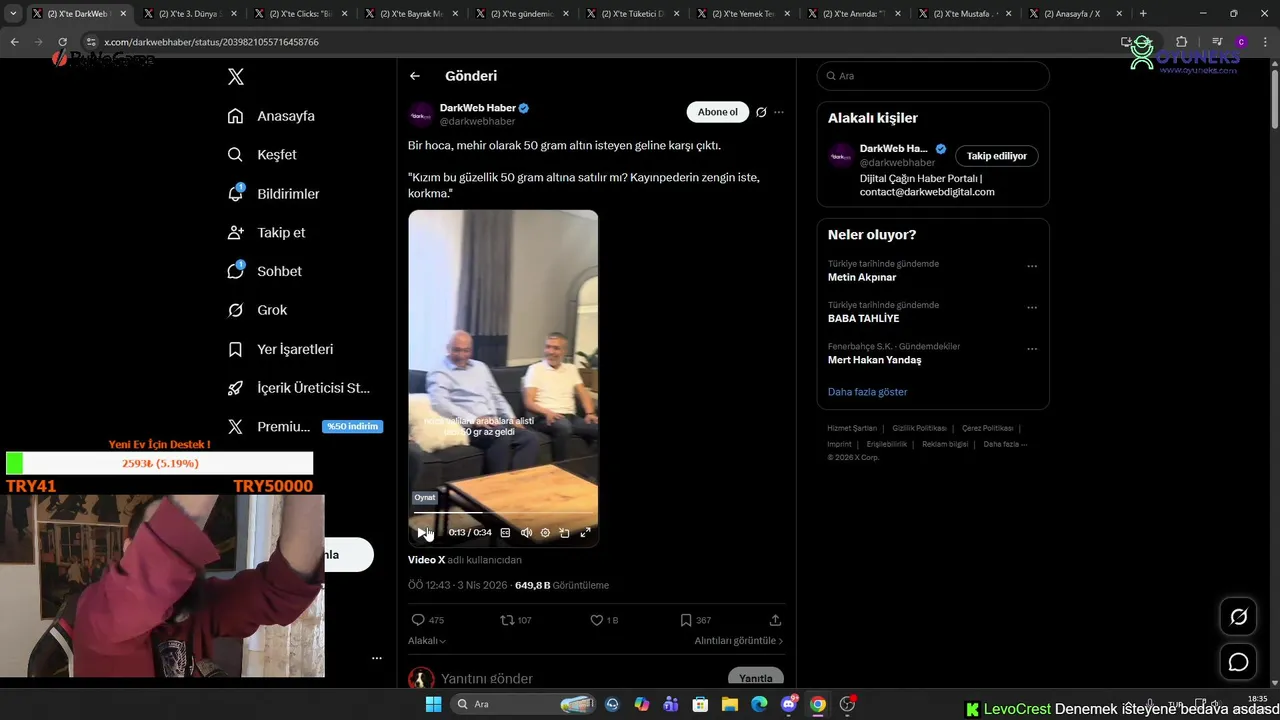This screenshot has height=720, width=1280.
Task: Open DarkWeb Haber in Alakalı kişiler
Action: coord(893,149)
